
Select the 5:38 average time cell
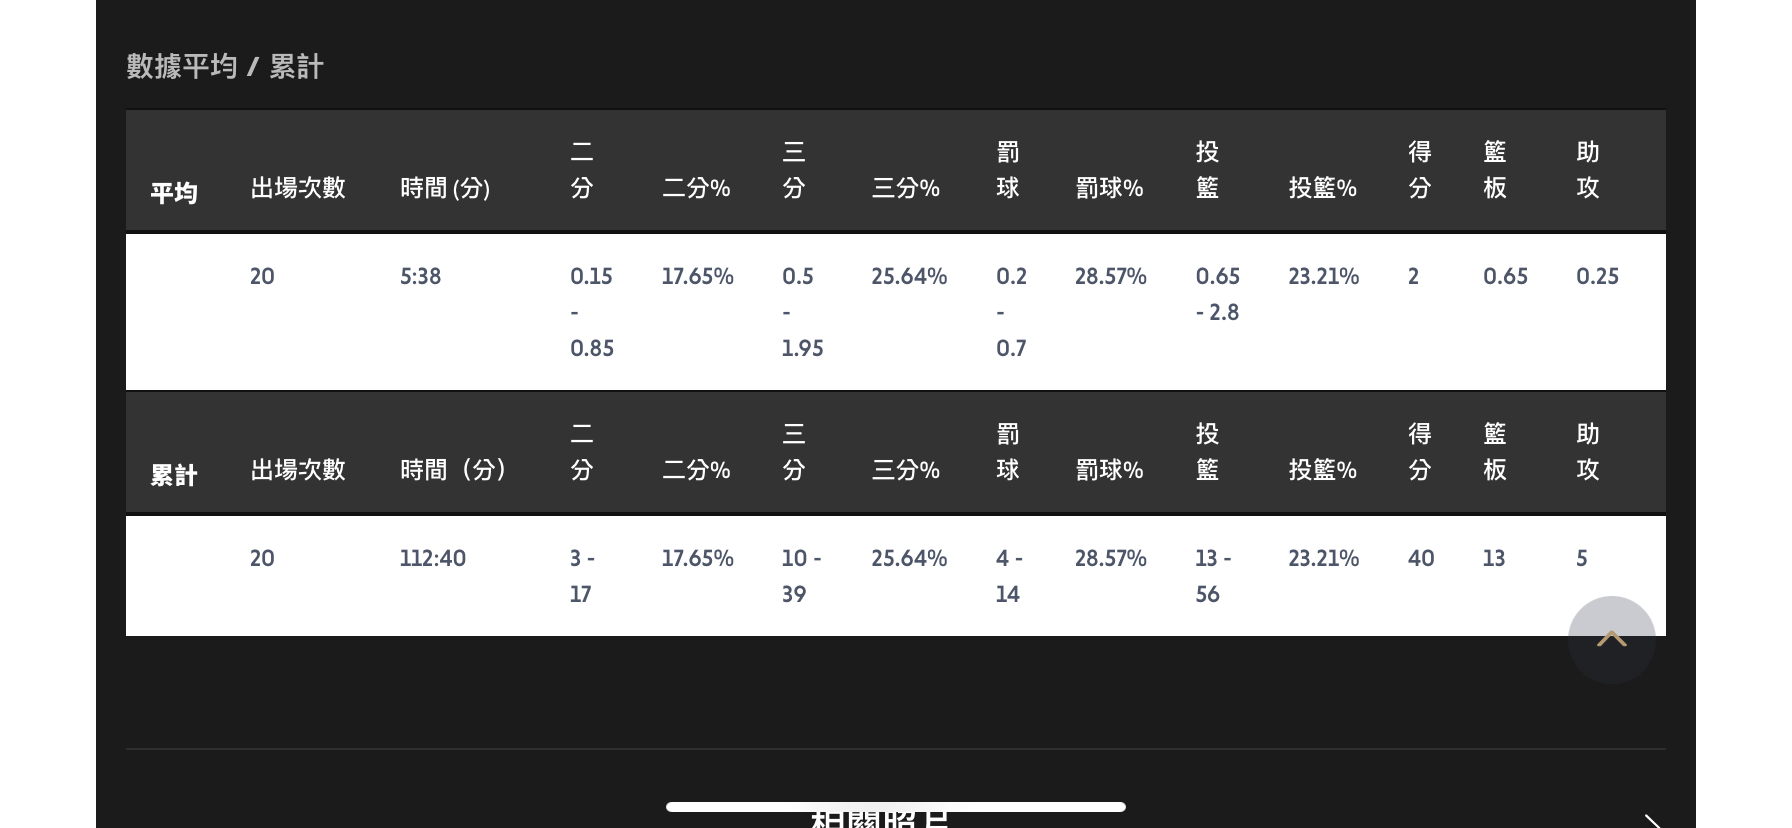pyautogui.click(x=421, y=276)
